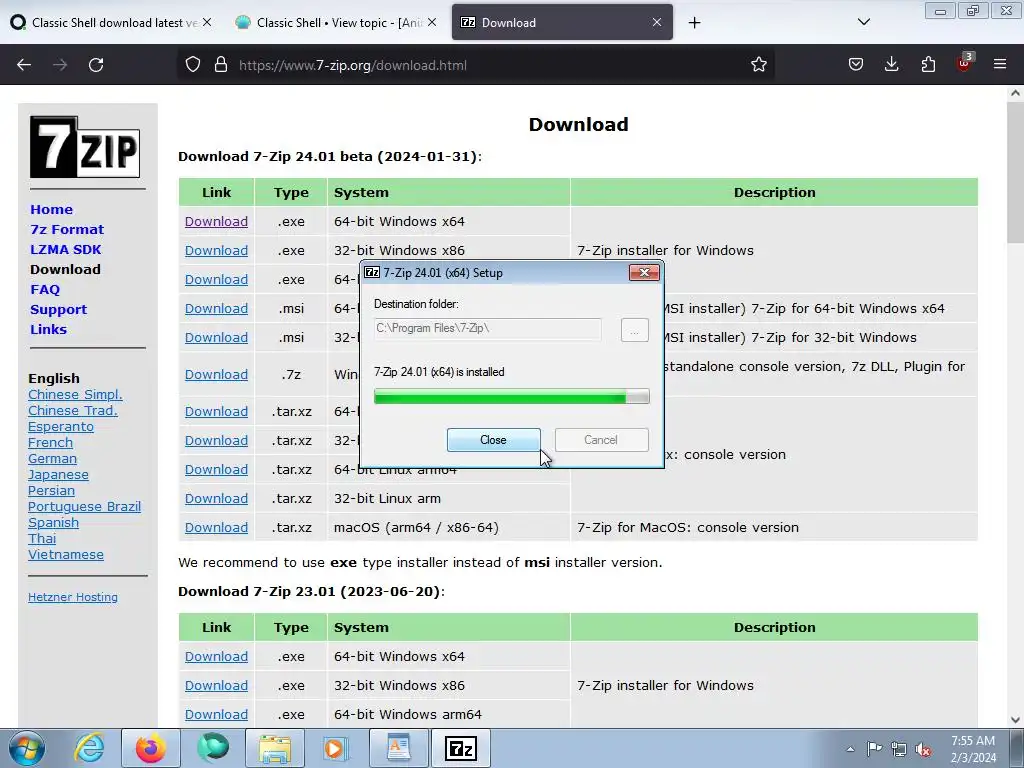
Task: Expand the list all tabs chevron
Action: [x=863, y=22]
